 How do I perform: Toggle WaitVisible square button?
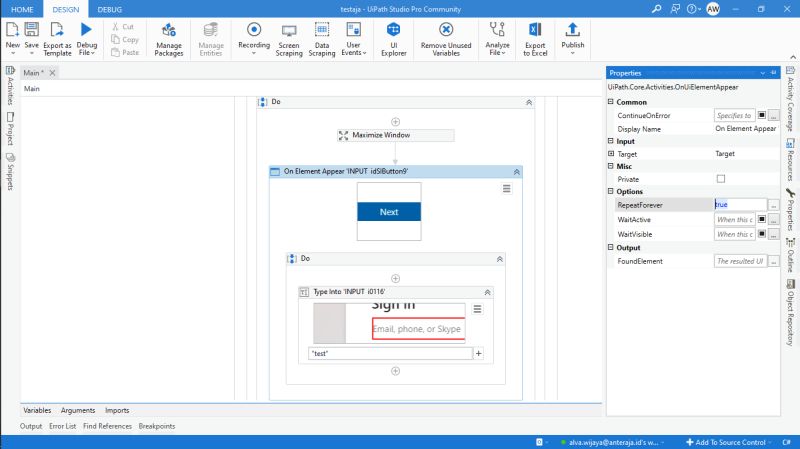pos(761,234)
